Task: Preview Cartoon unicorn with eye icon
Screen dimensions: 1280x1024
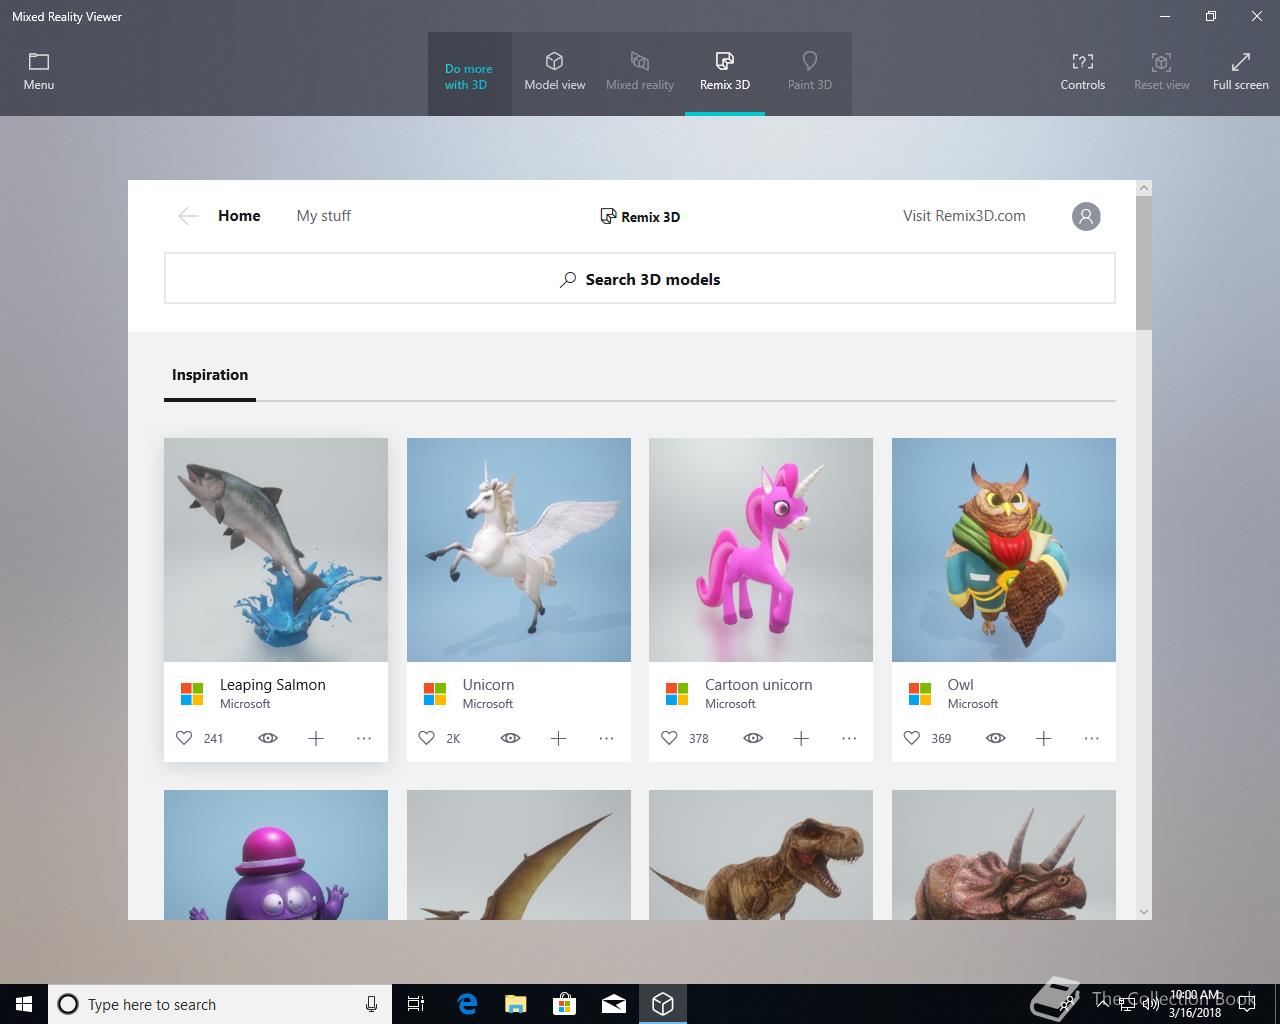Action: coord(753,738)
